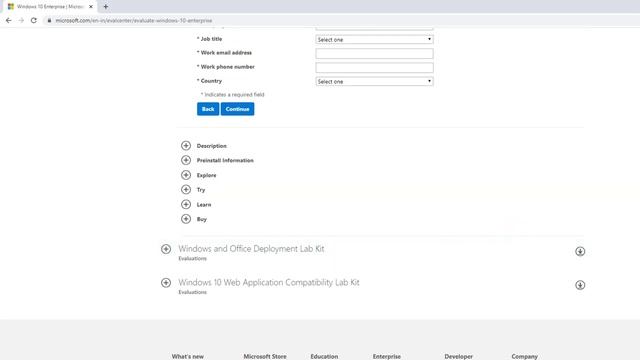Open the Country dropdown

[374, 82]
